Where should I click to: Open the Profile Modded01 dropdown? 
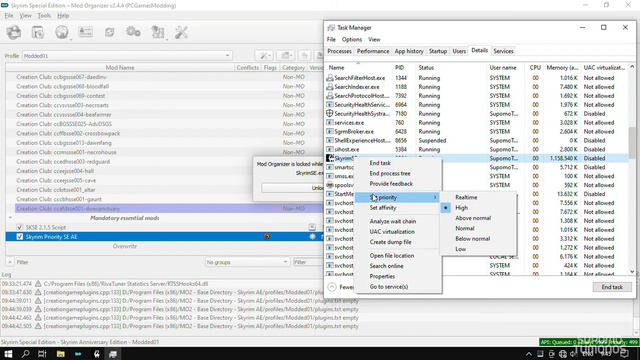pos(127,56)
